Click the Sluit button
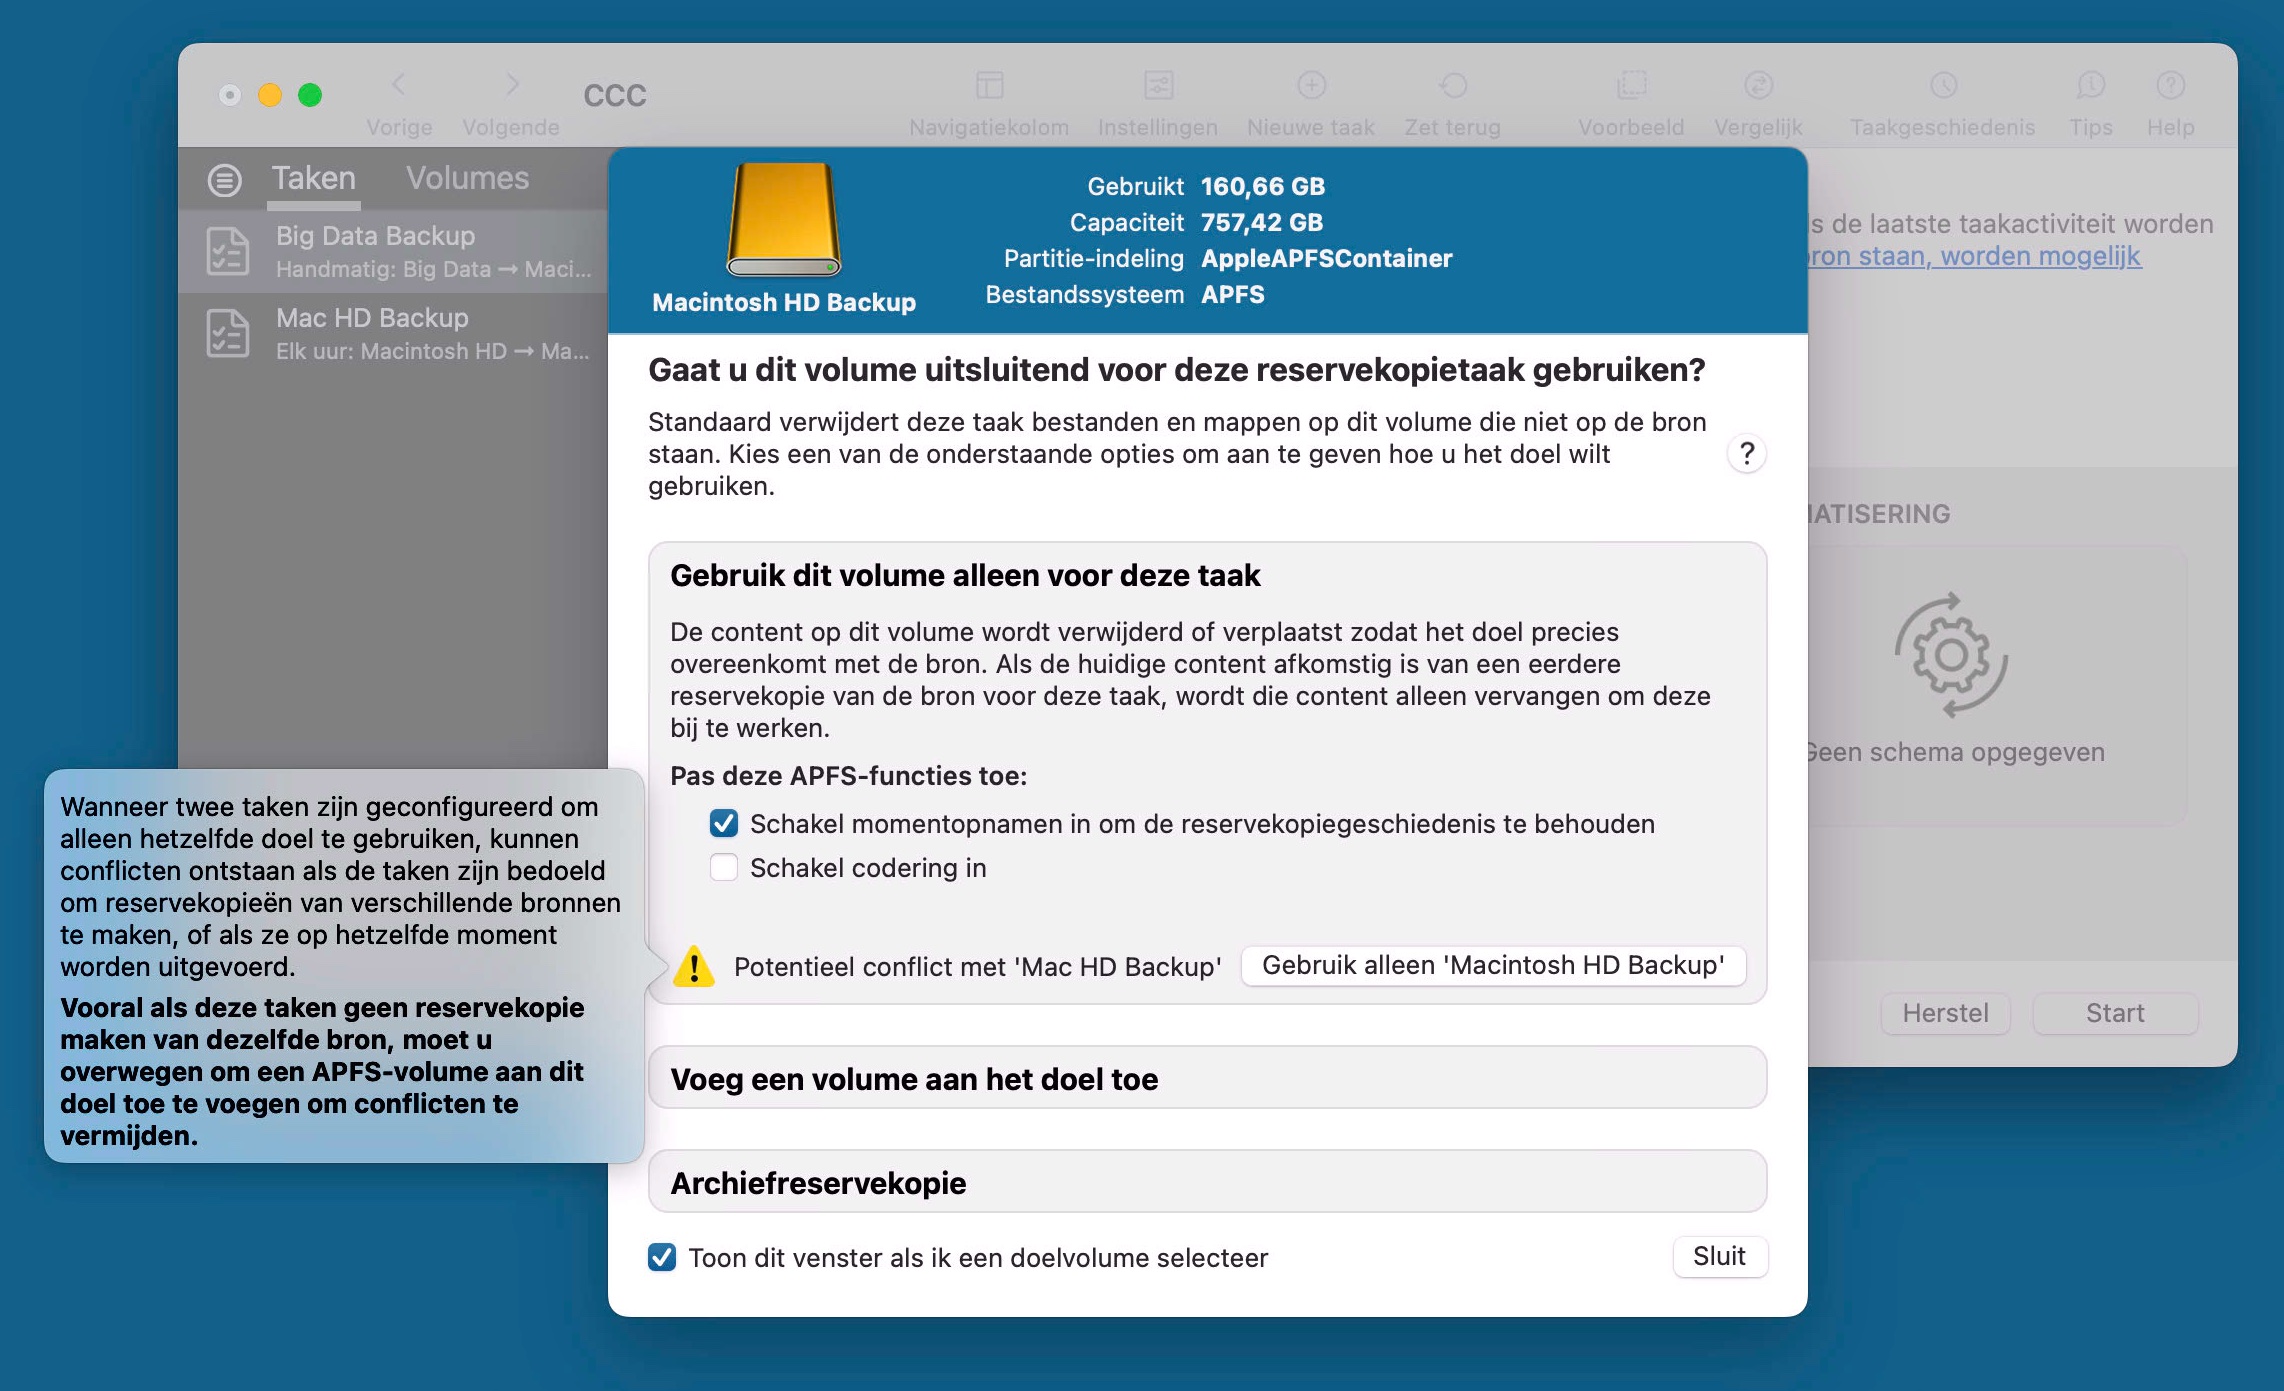Screen dimensions: 2284x1391 (x=1719, y=1256)
